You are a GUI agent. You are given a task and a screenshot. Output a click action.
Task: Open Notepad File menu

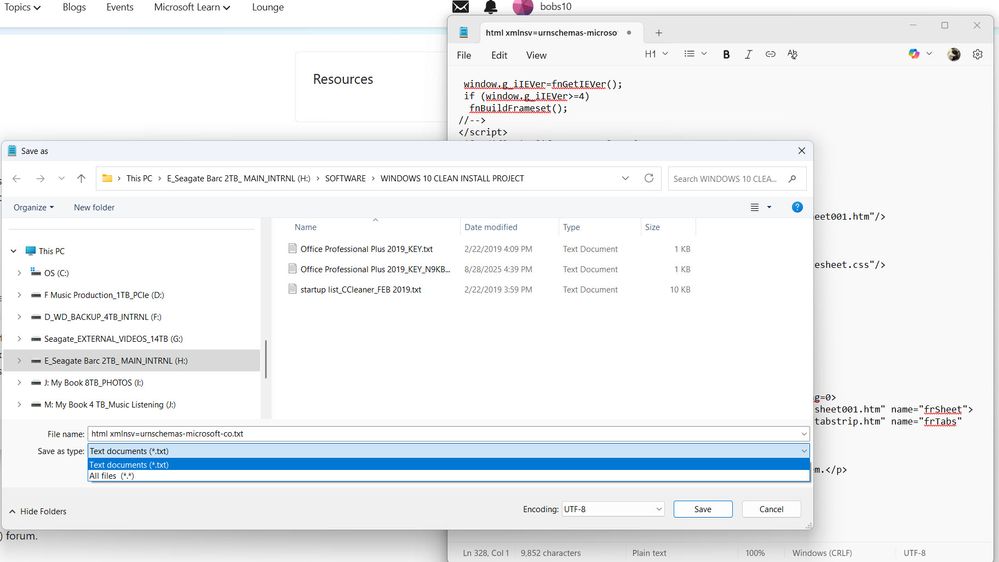pos(464,55)
